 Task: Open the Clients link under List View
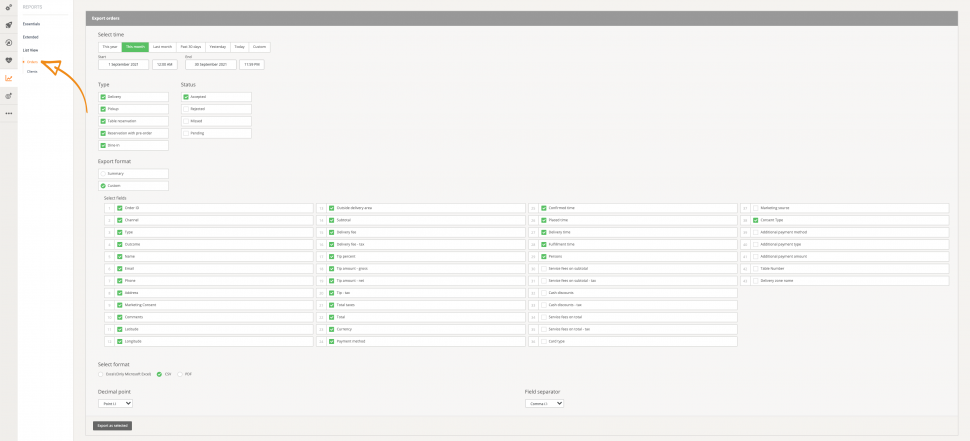[32, 71]
